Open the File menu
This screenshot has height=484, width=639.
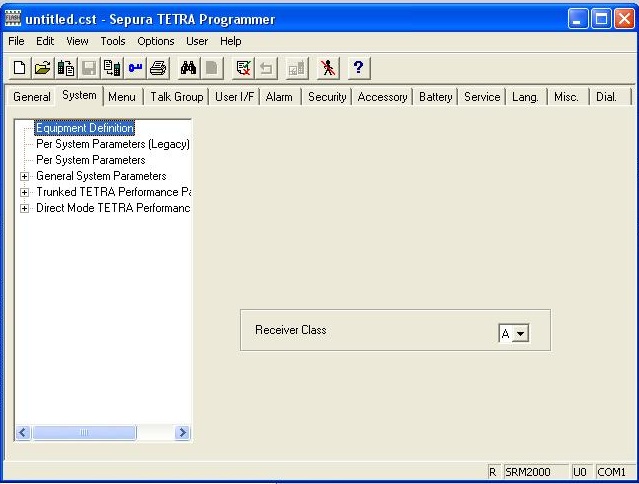coord(16,41)
